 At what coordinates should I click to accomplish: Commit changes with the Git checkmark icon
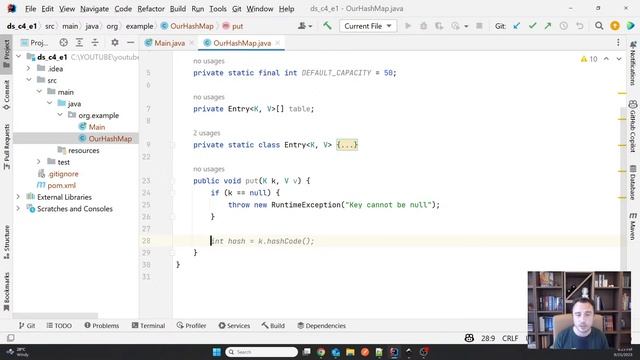click(532, 26)
